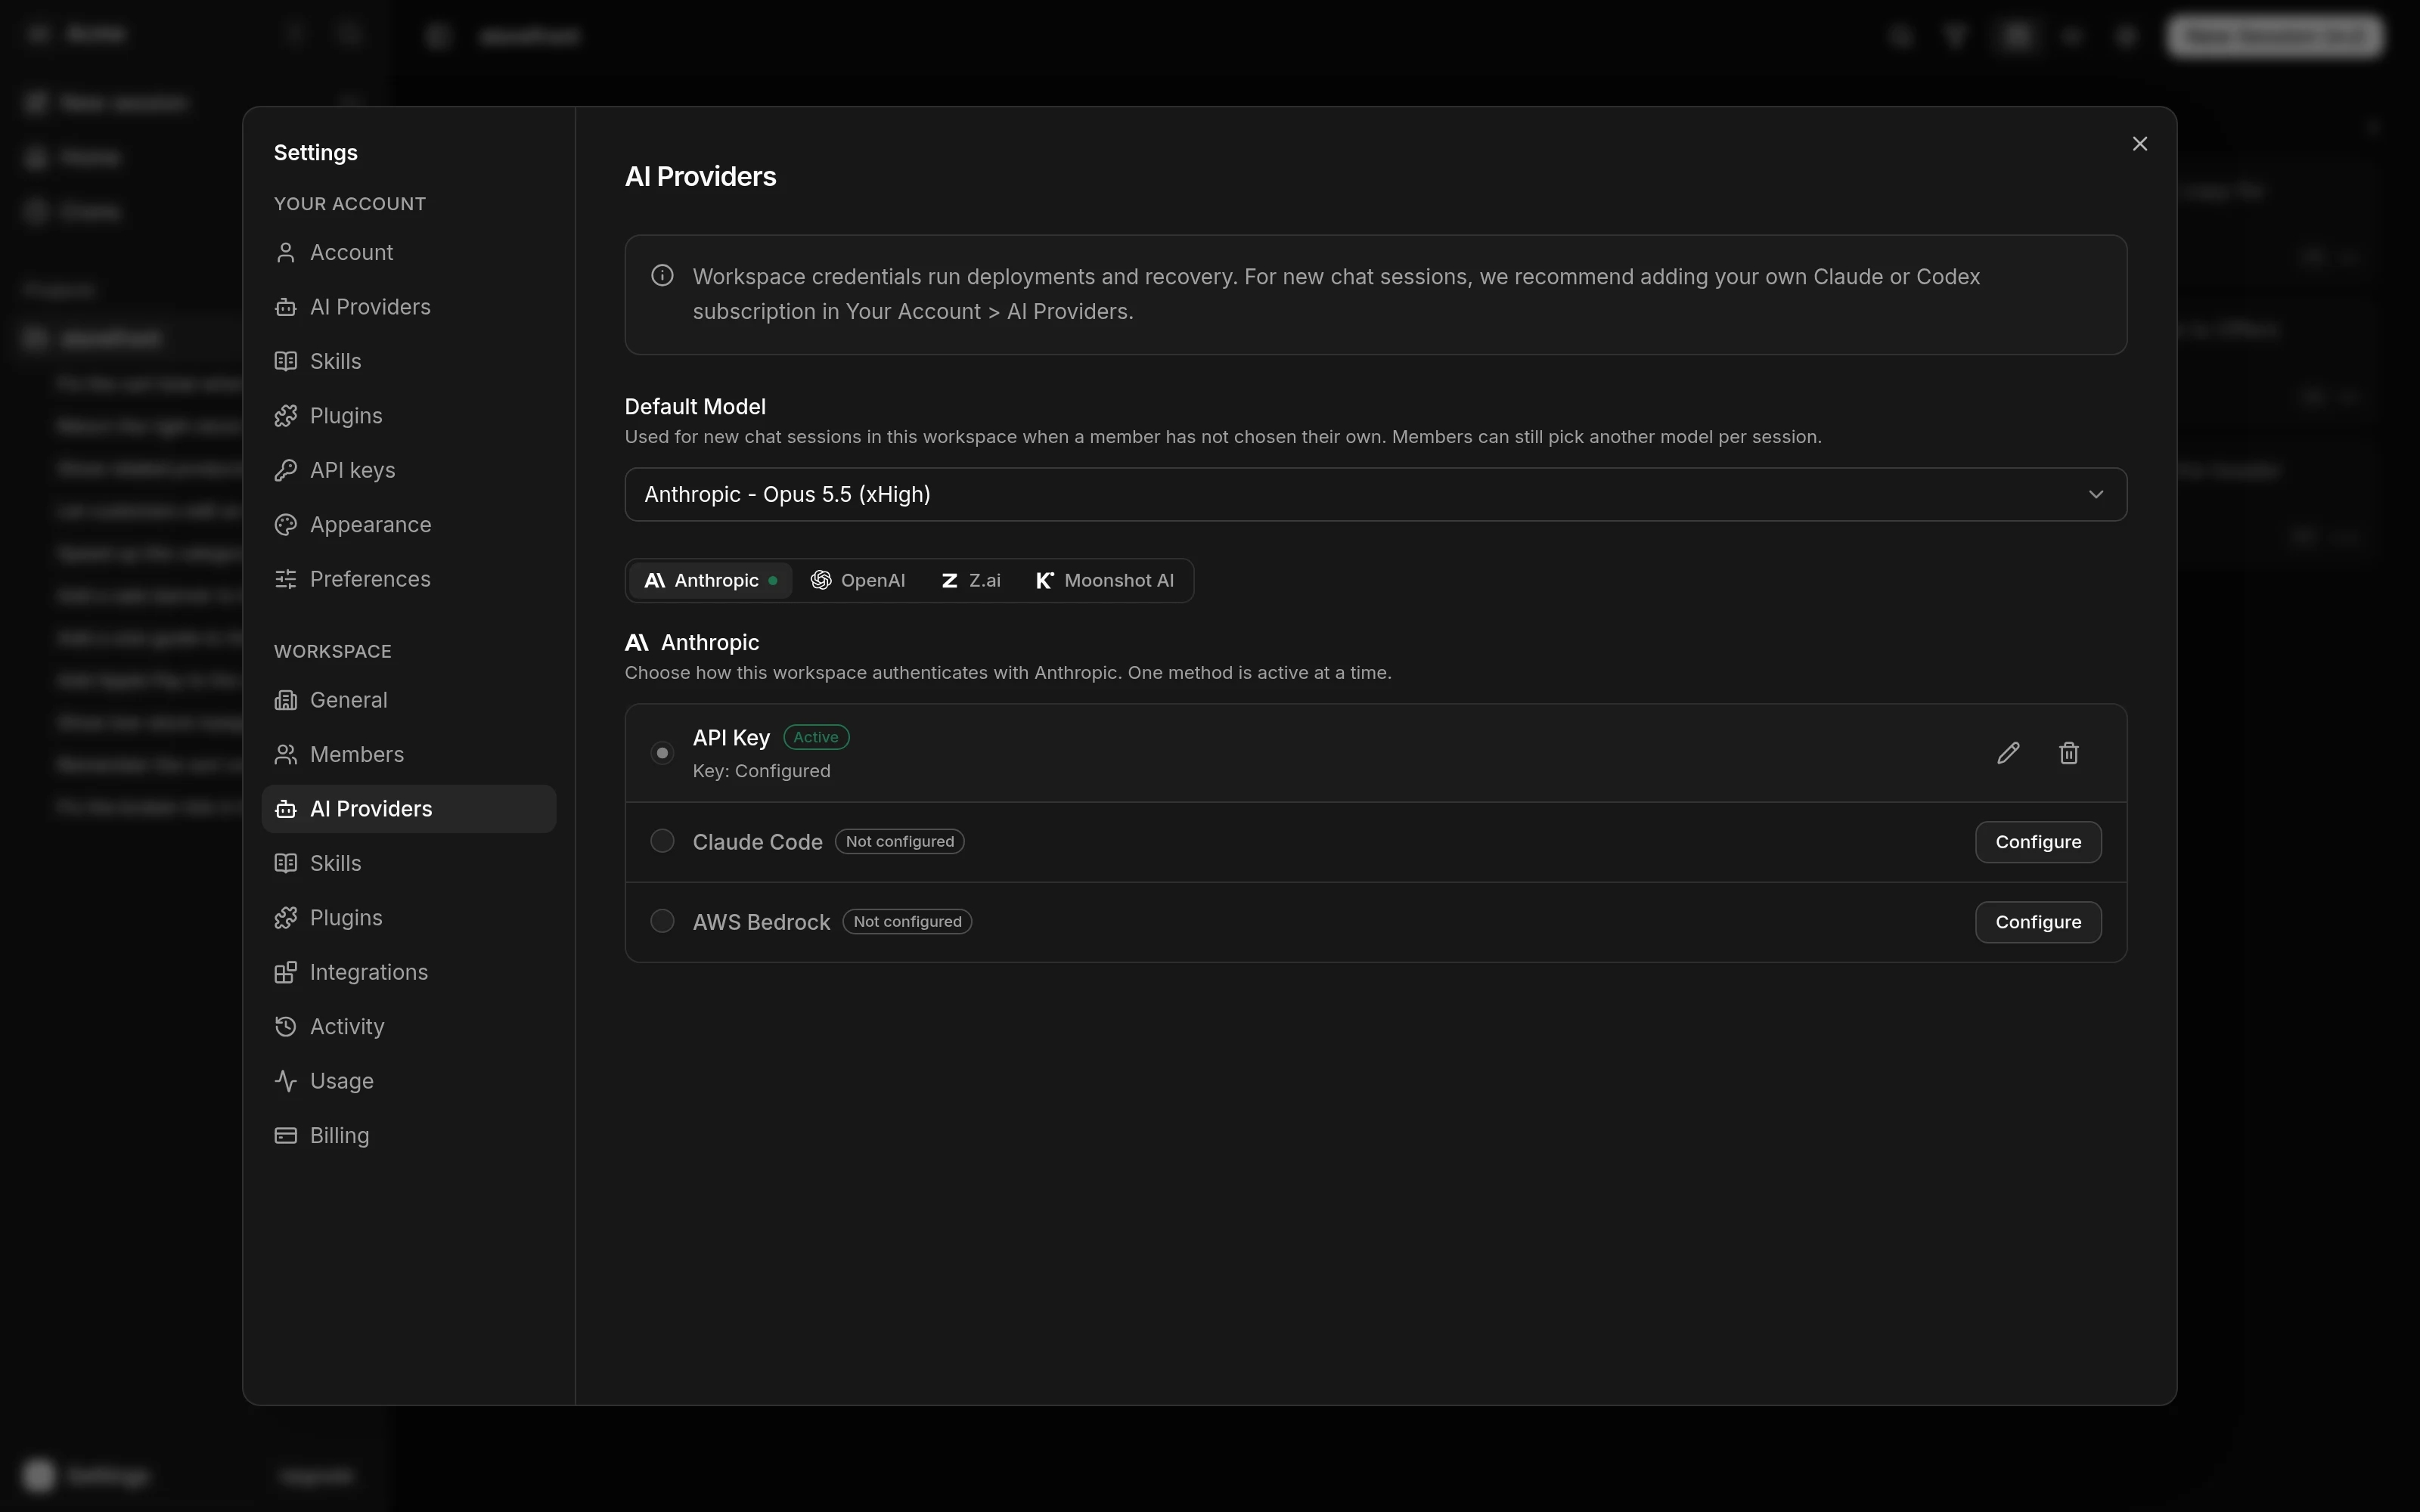Open Plugins under Your Account
2420x1512 pixels.
409,416
